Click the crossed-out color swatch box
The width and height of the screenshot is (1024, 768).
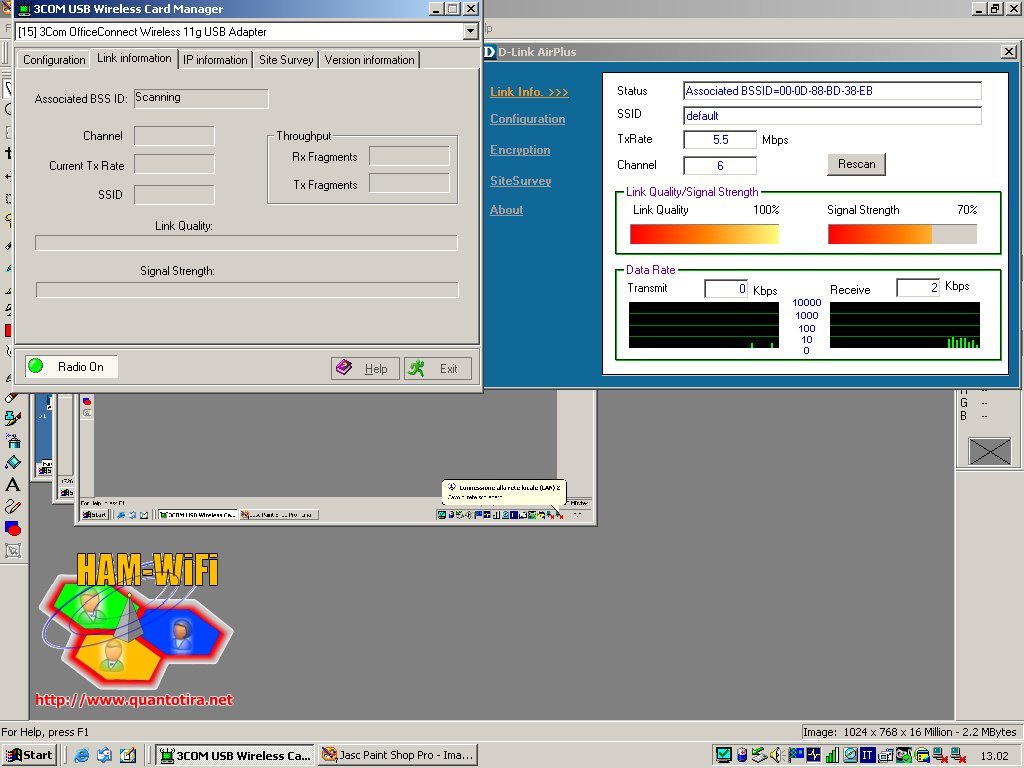989,451
